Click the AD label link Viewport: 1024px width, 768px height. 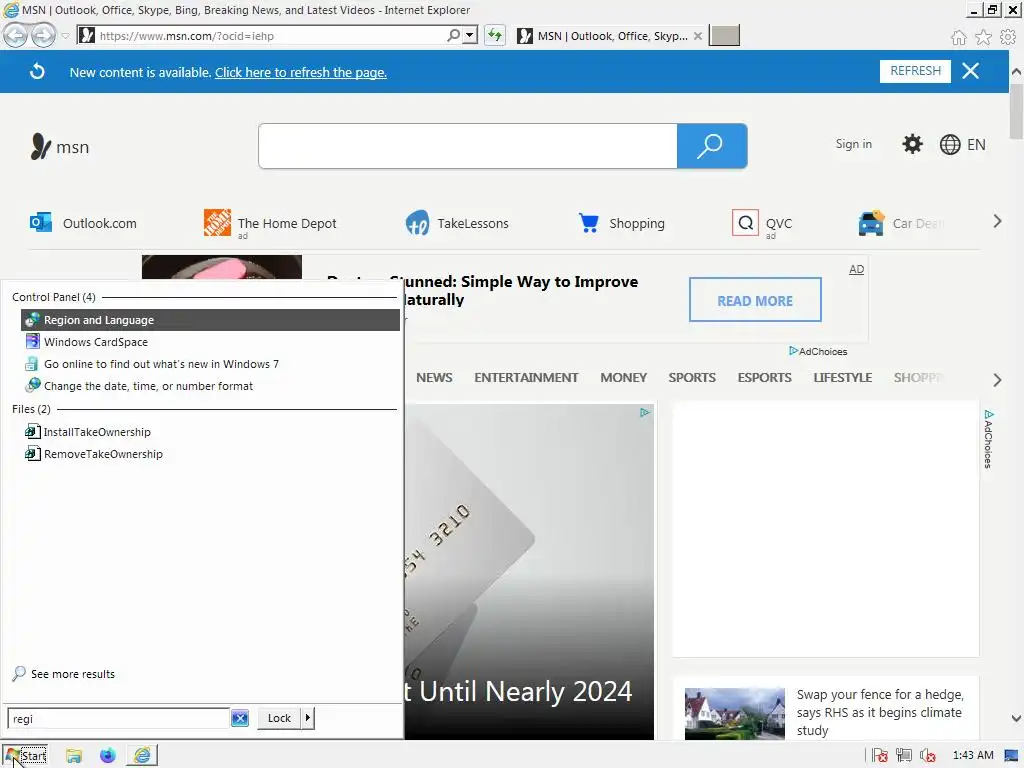click(856, 269)
